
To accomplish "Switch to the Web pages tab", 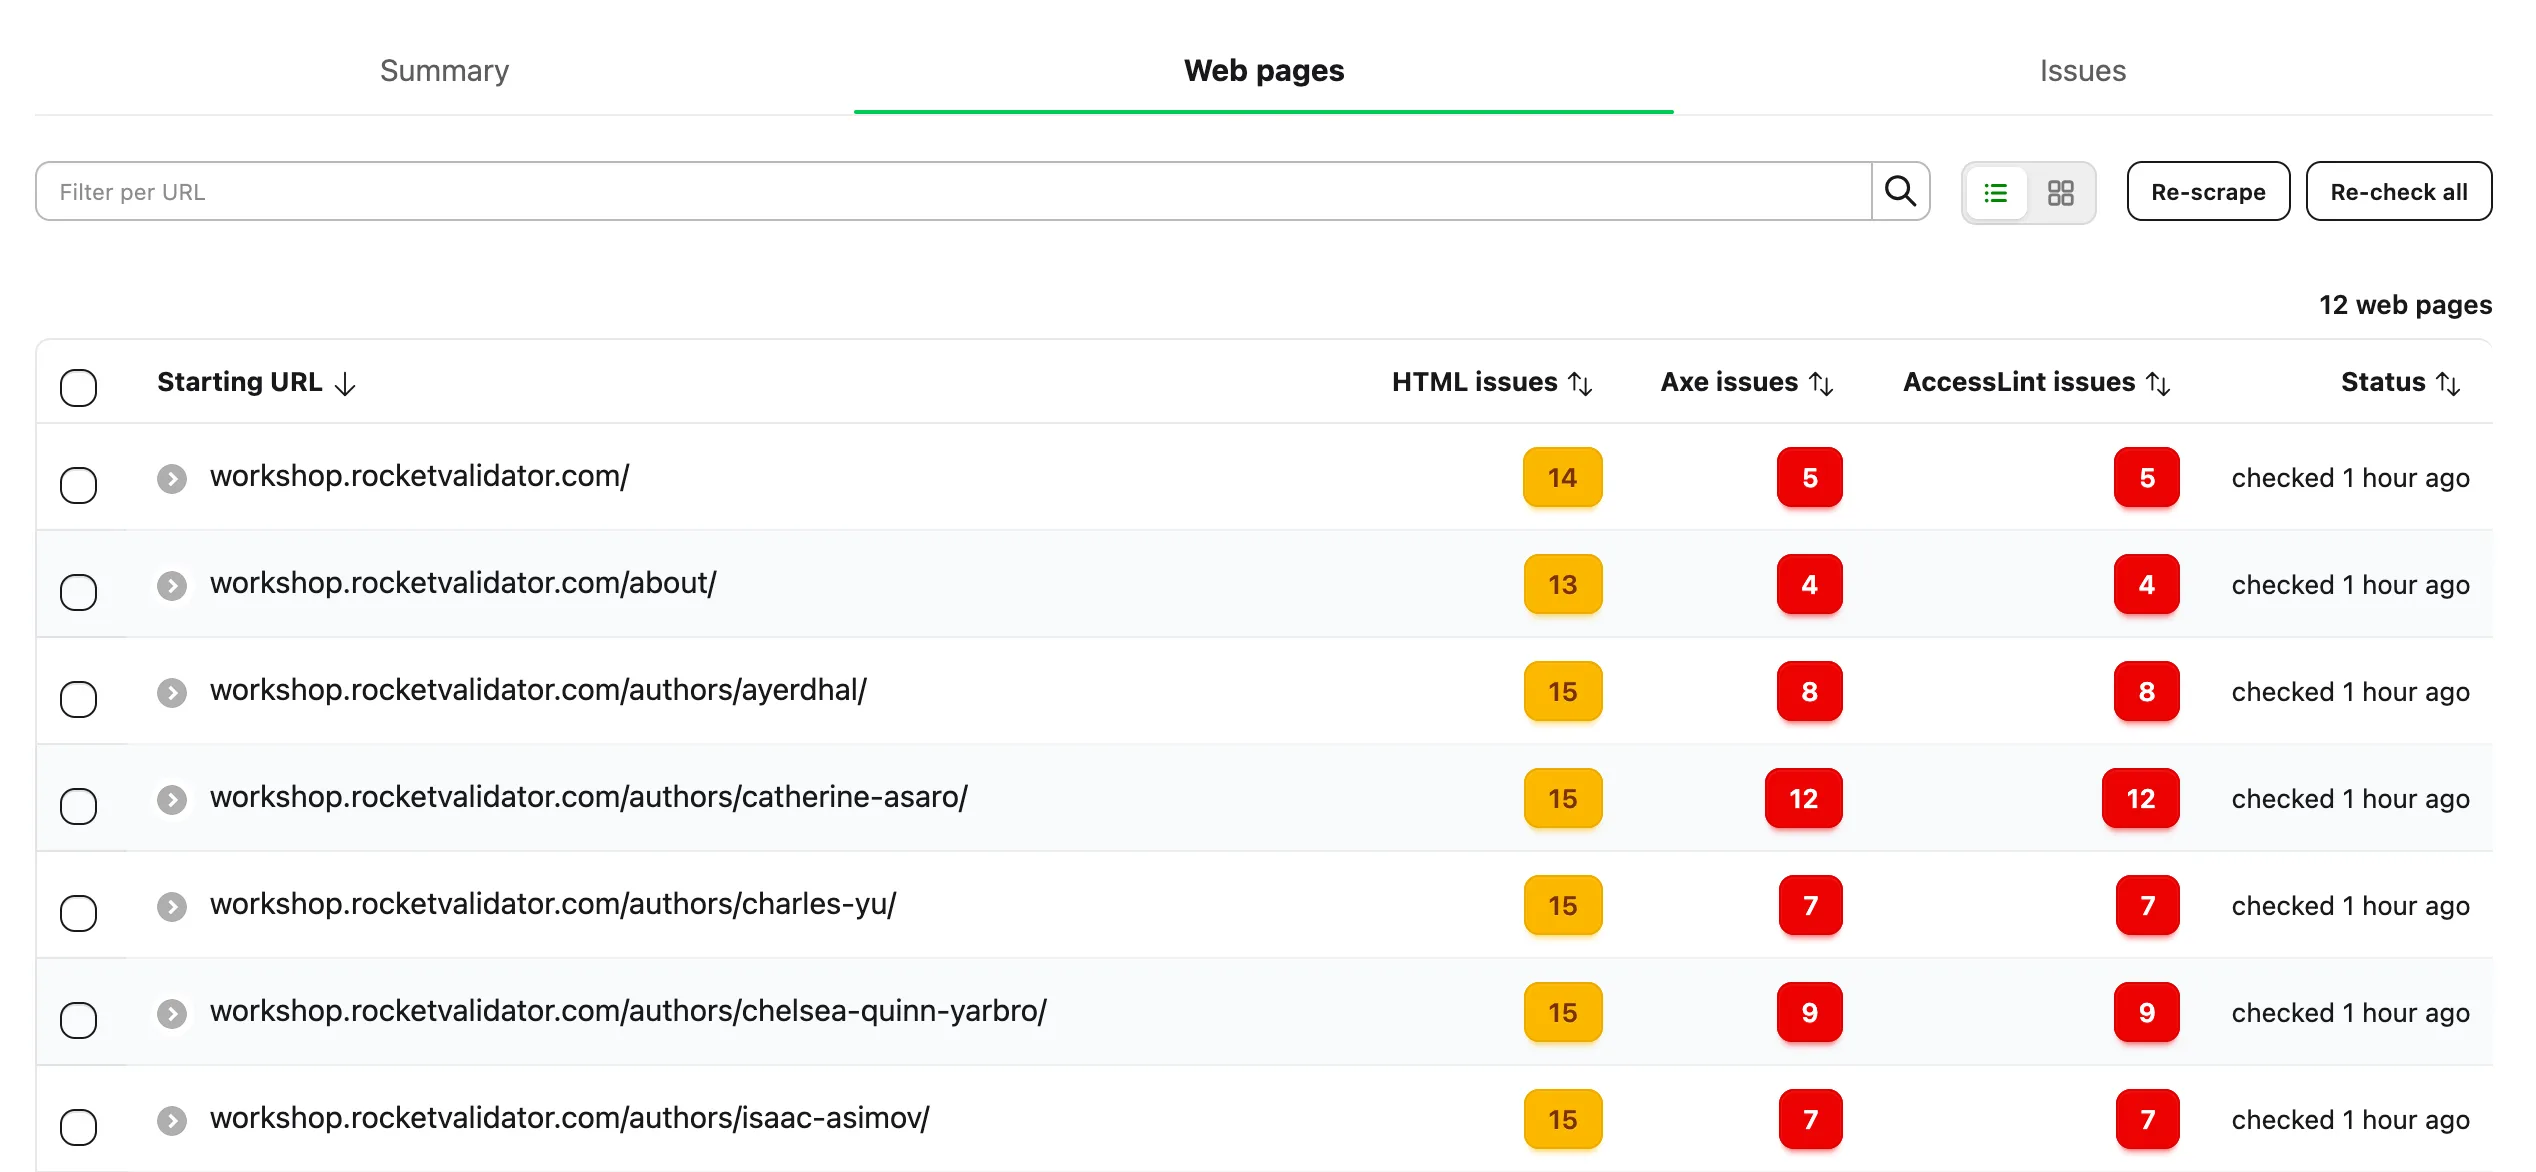I will pyautogui.click(x=1264, y=71).
